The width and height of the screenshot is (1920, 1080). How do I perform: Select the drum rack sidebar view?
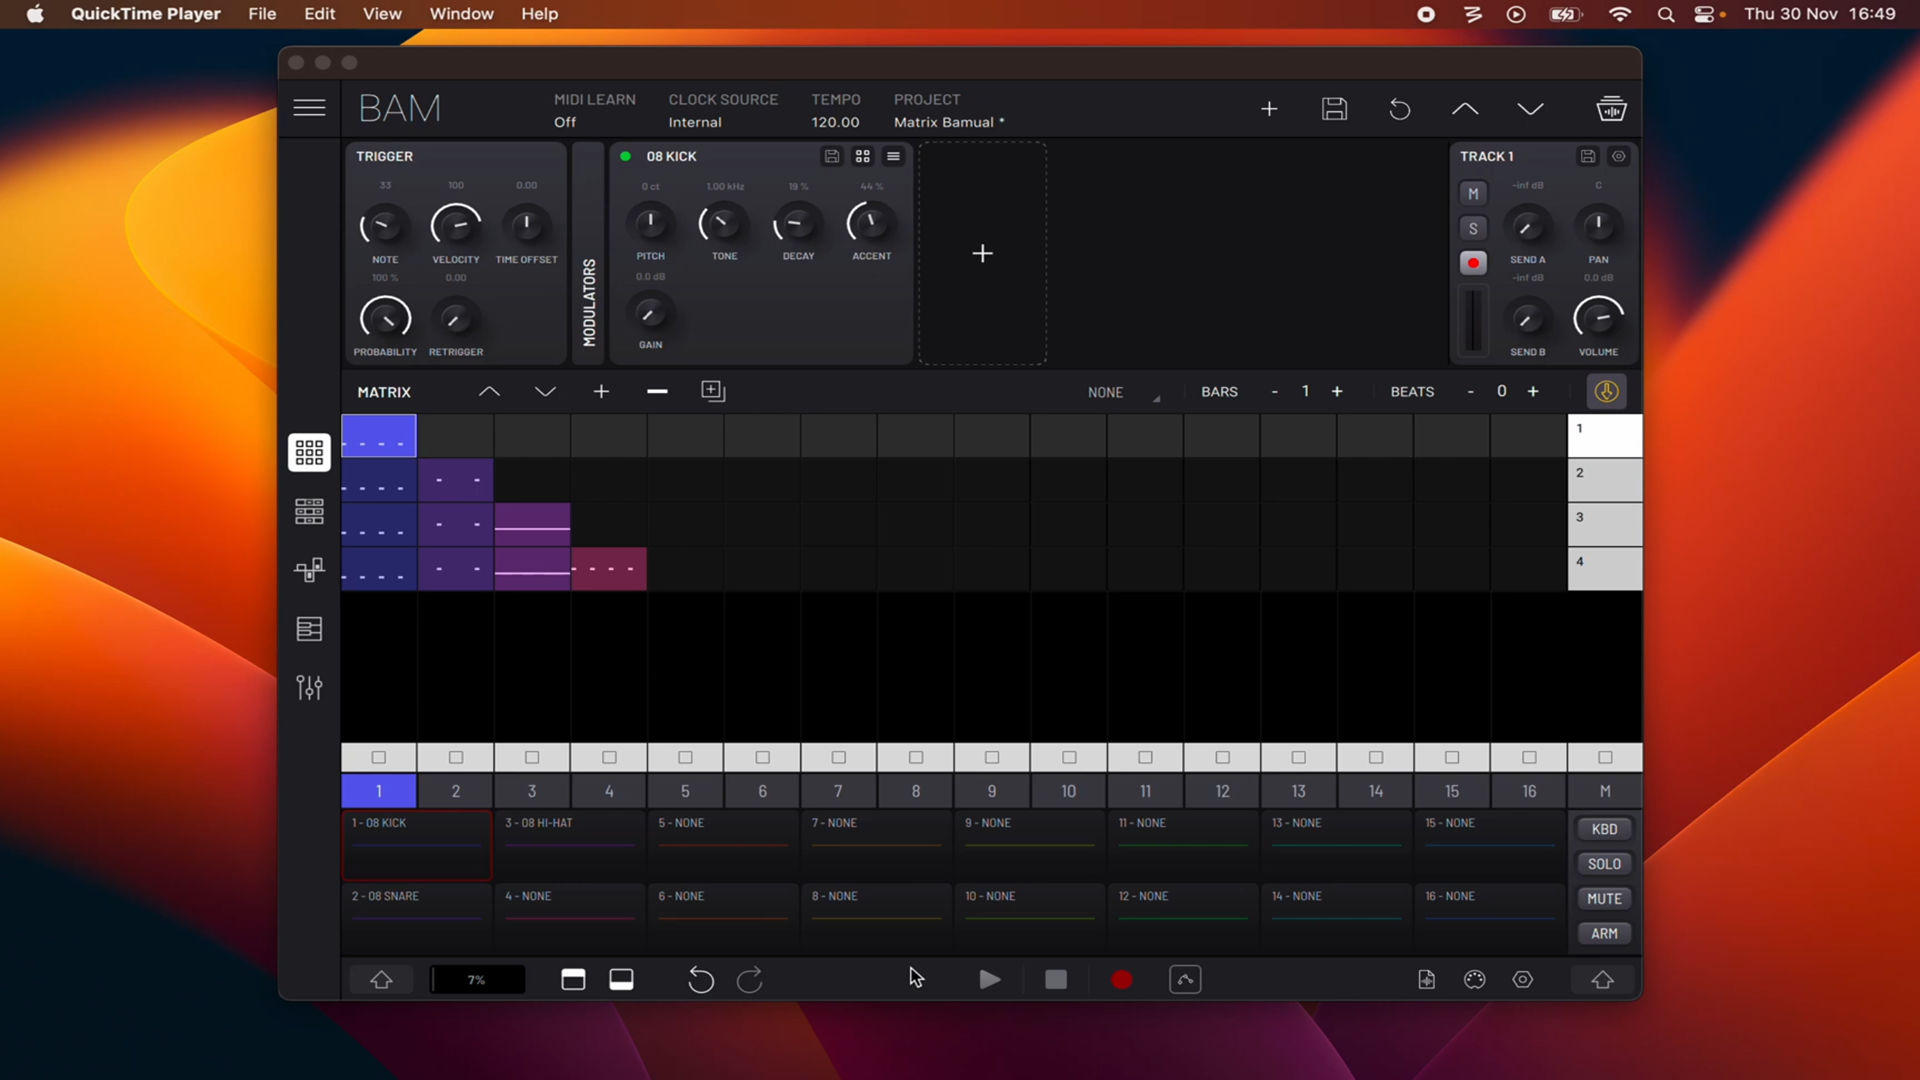[308, 511]
